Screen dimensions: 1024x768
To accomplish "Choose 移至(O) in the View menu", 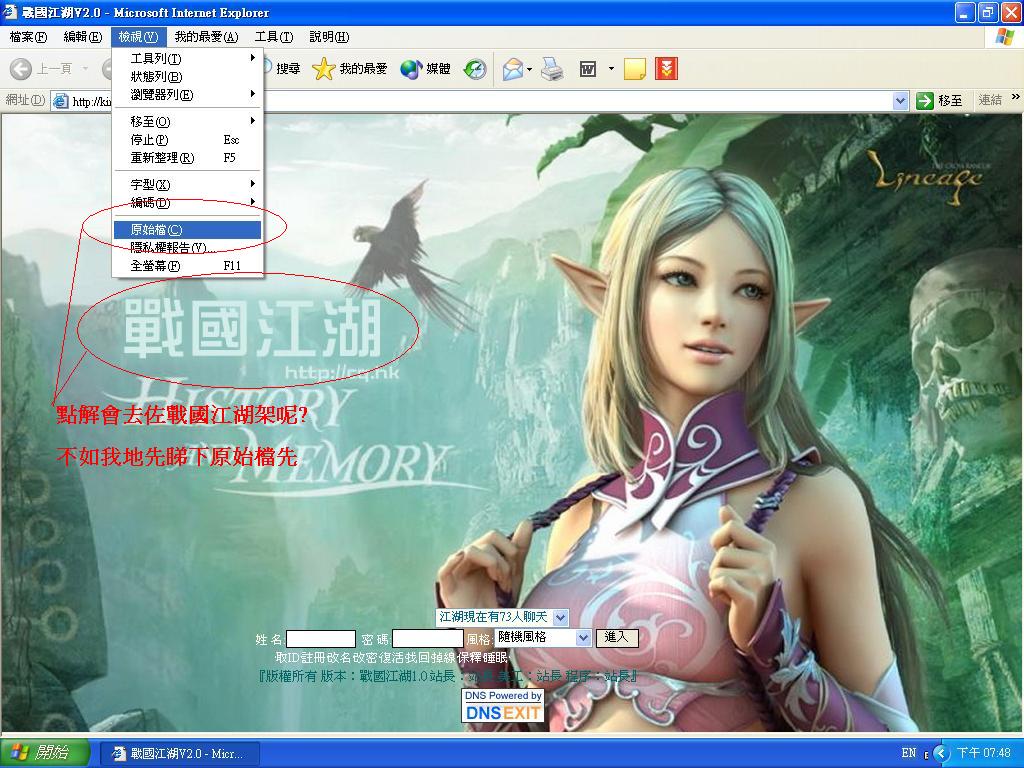I will click(187, 121).
